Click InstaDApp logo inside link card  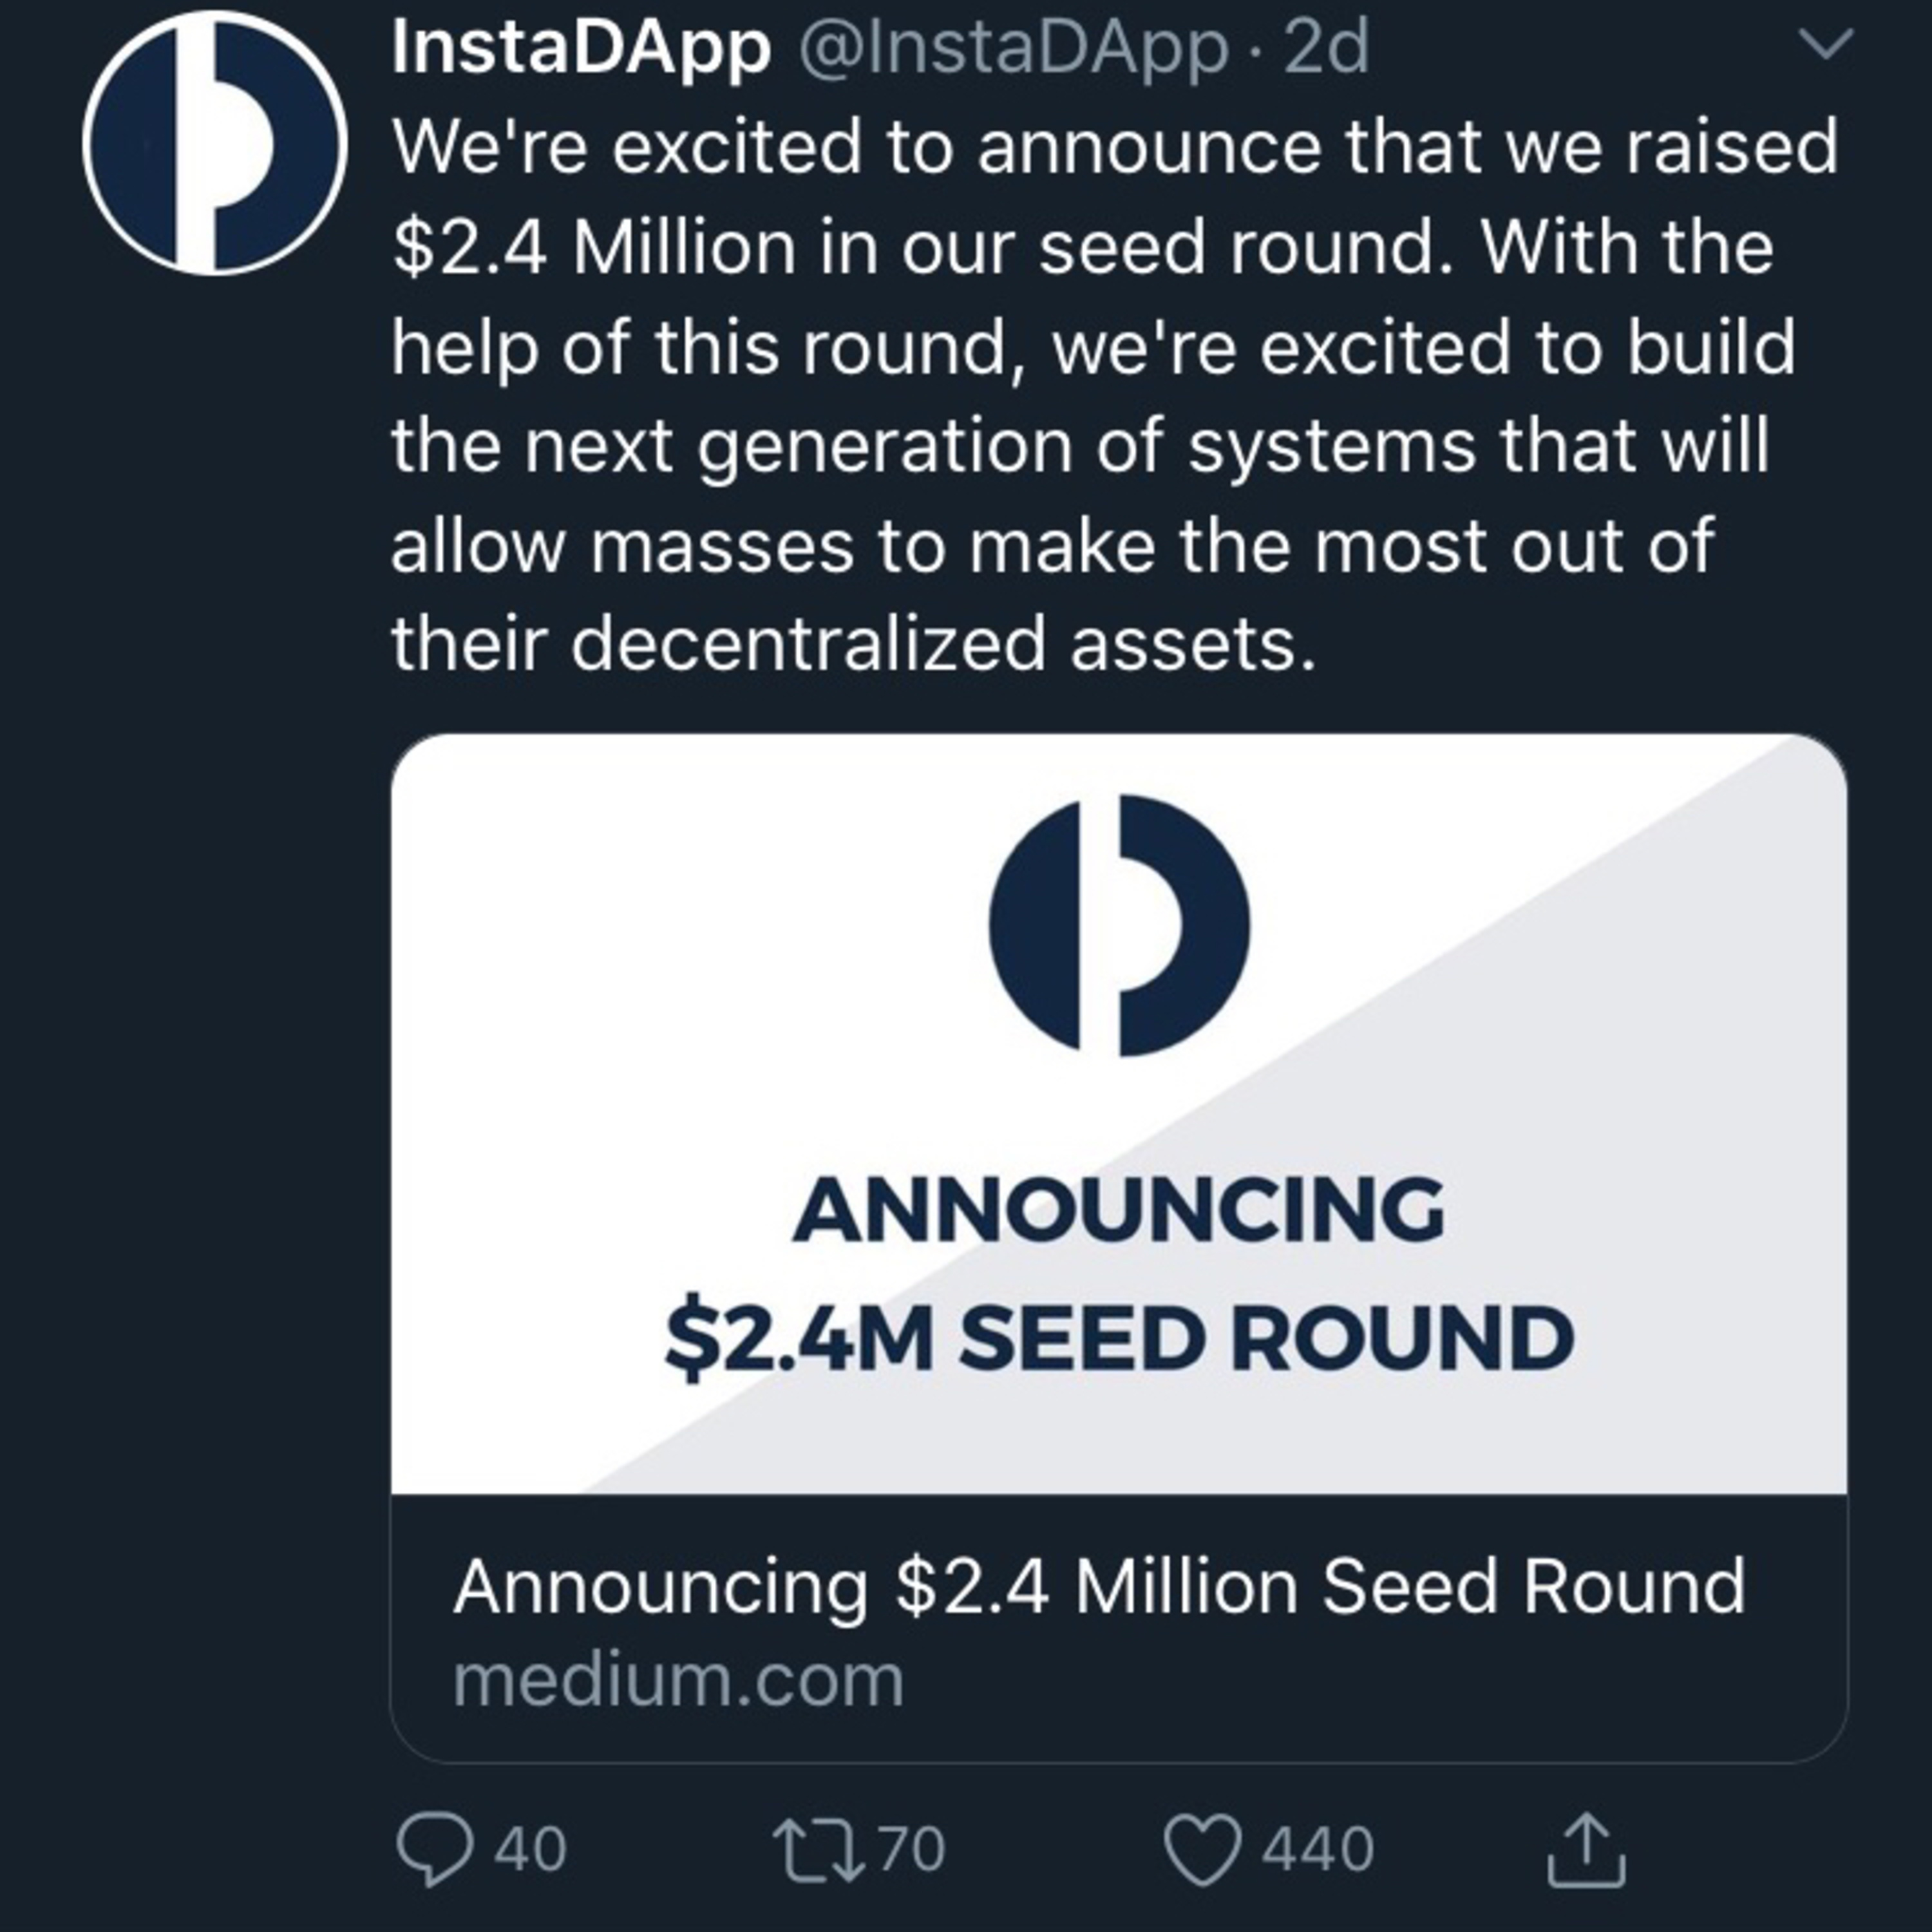(1119, 925)
